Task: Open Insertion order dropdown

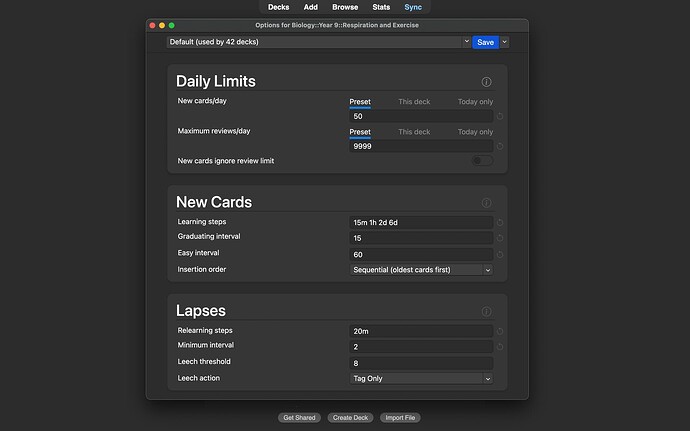Action: coord(421,270)
